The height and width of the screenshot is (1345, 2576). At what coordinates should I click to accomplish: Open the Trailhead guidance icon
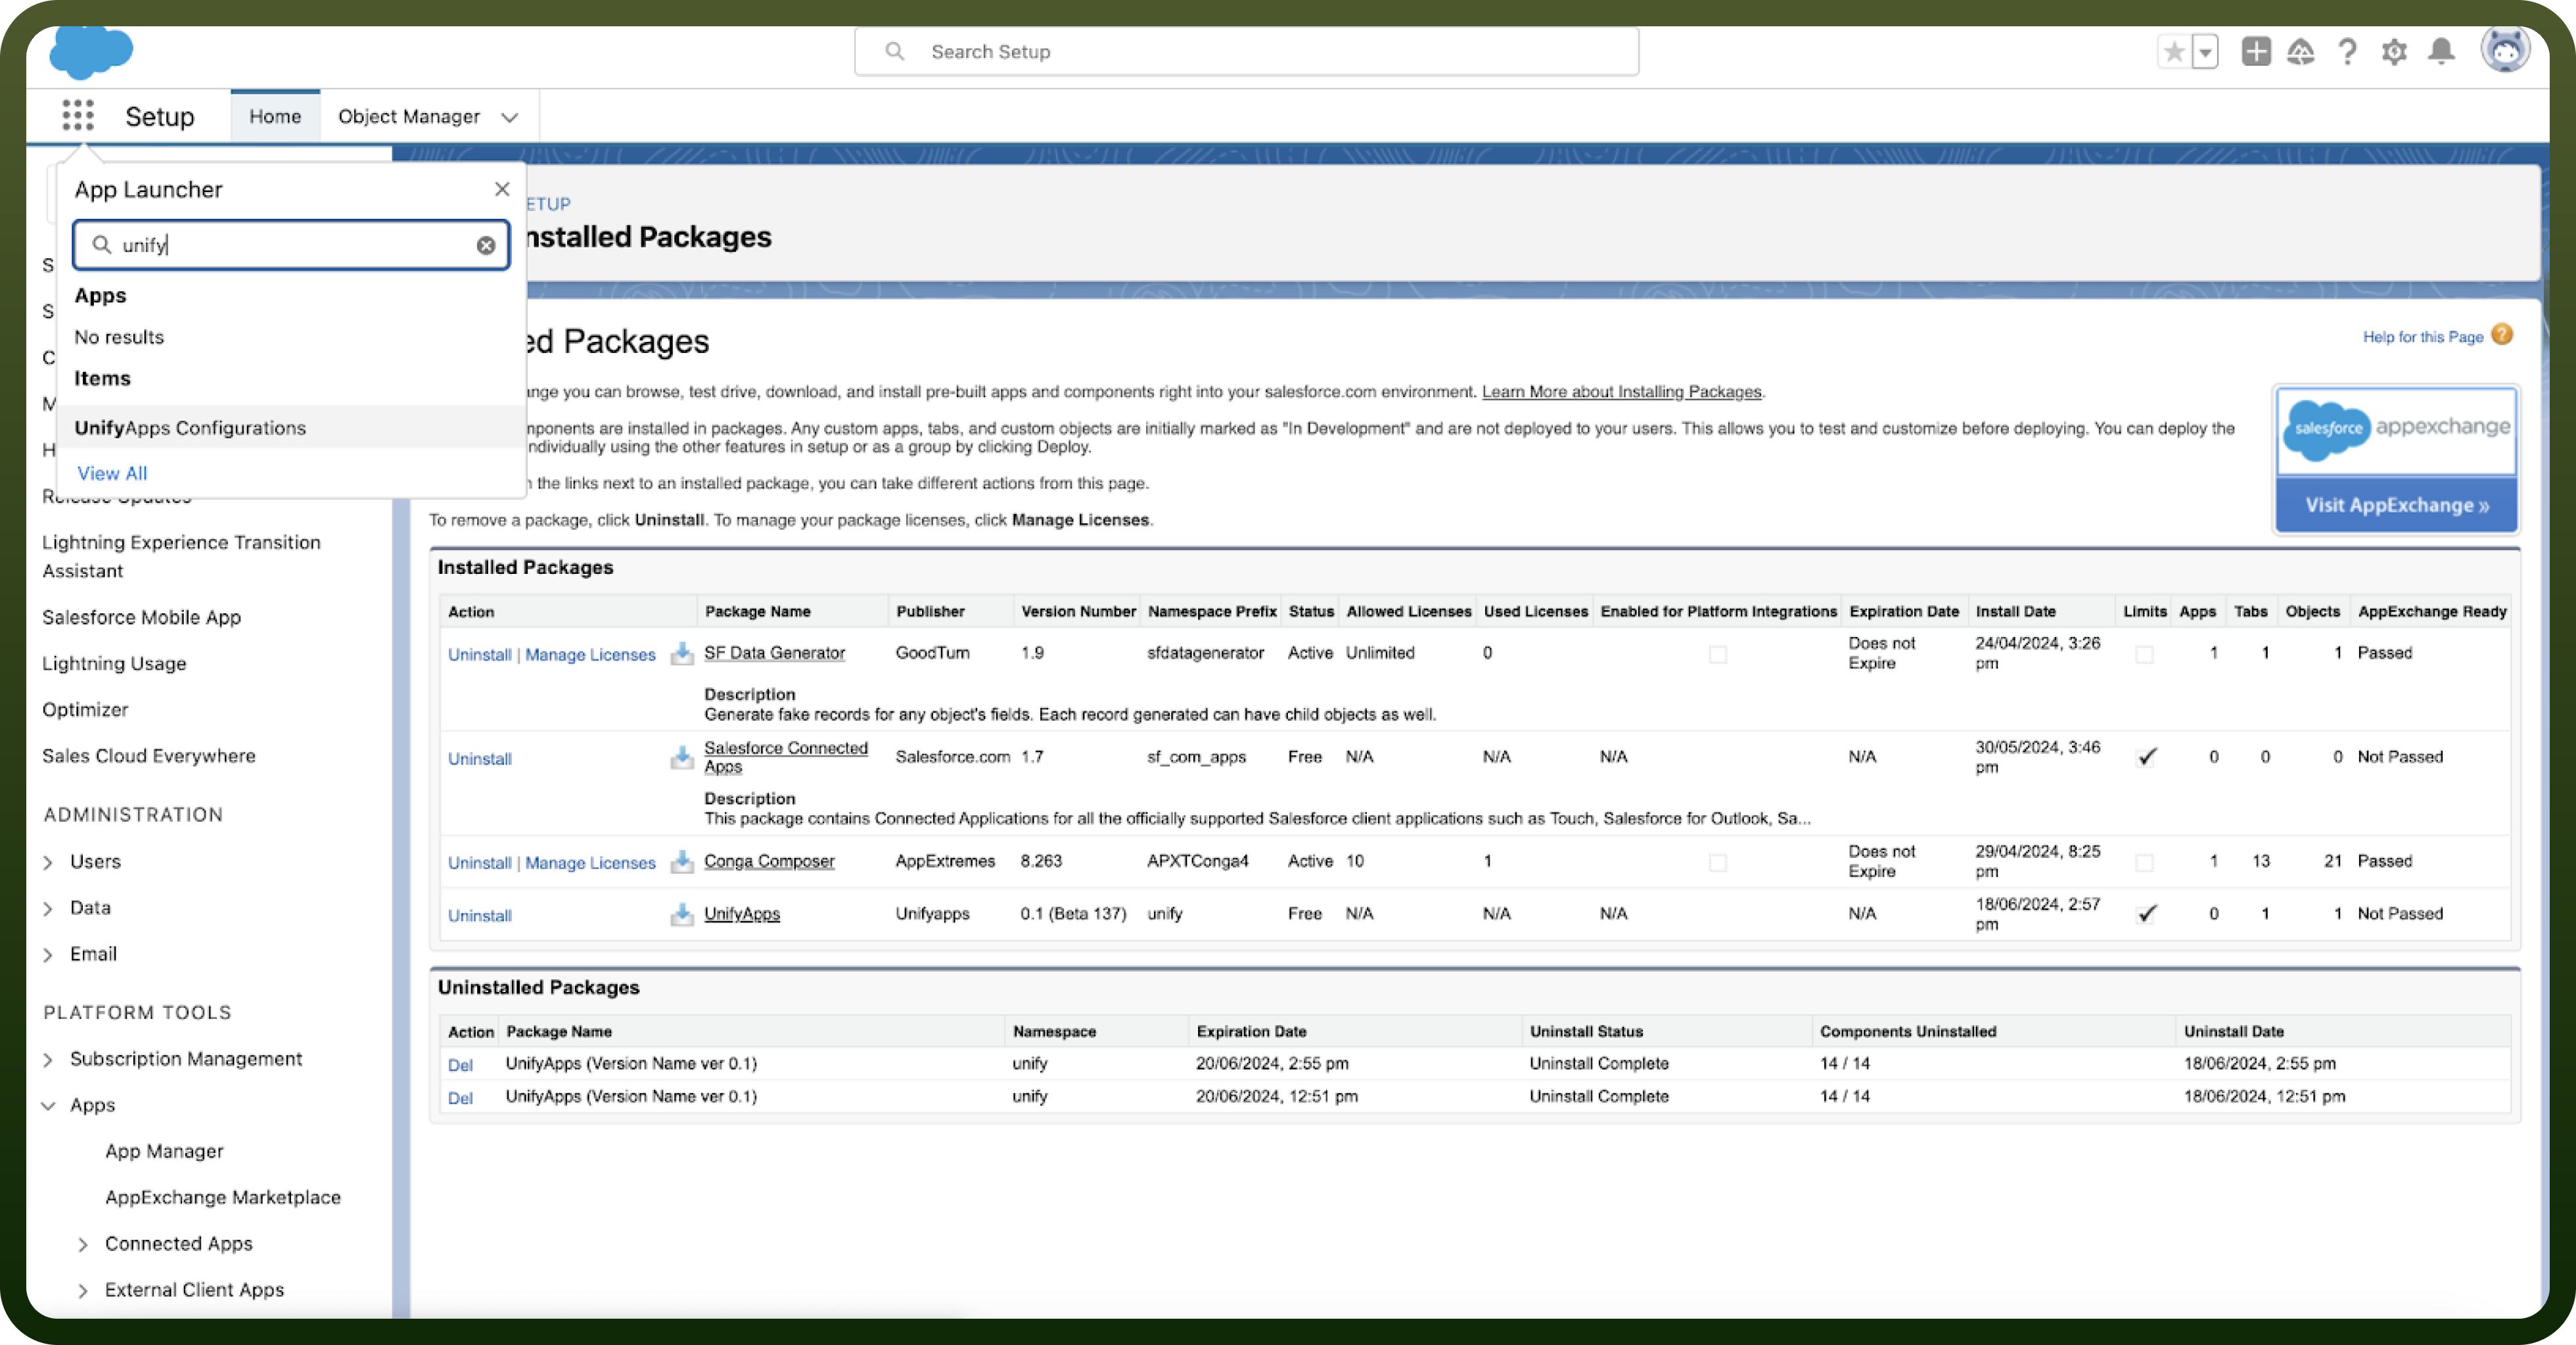[2301, 52]
